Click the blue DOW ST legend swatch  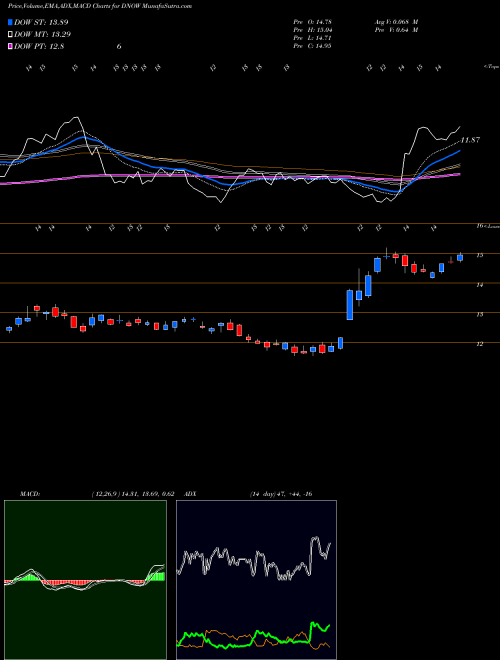pos(10,22)
